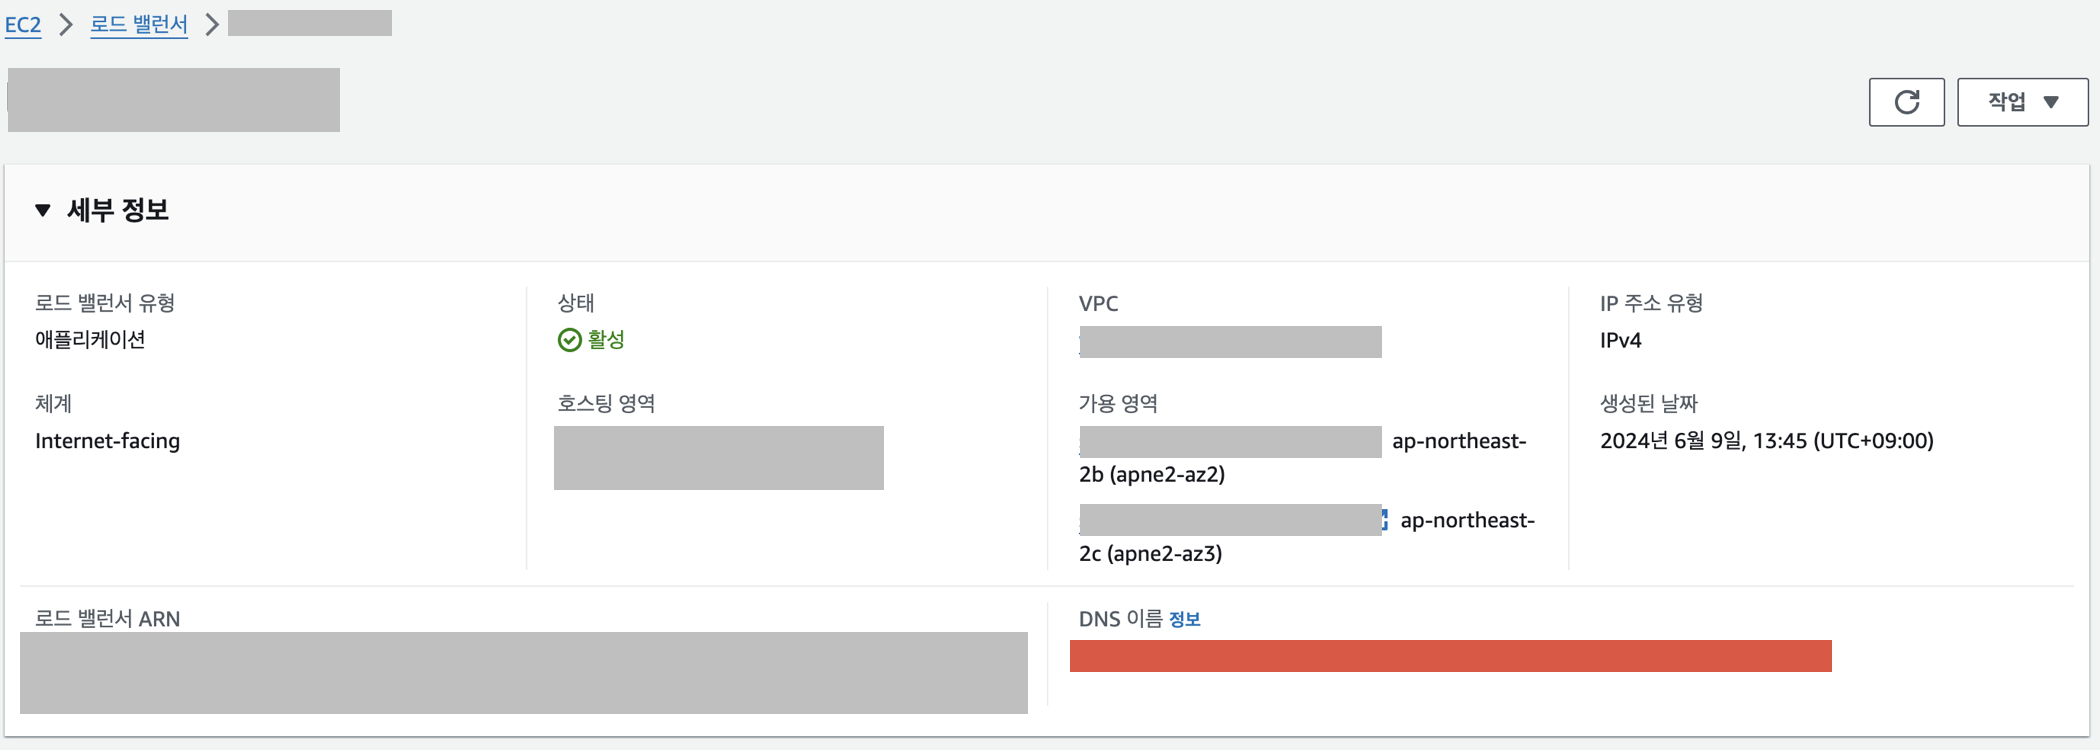Click the green 활성 status check icon
Viewport: 2100px width, 750px height.
click(x=569, y=340)
